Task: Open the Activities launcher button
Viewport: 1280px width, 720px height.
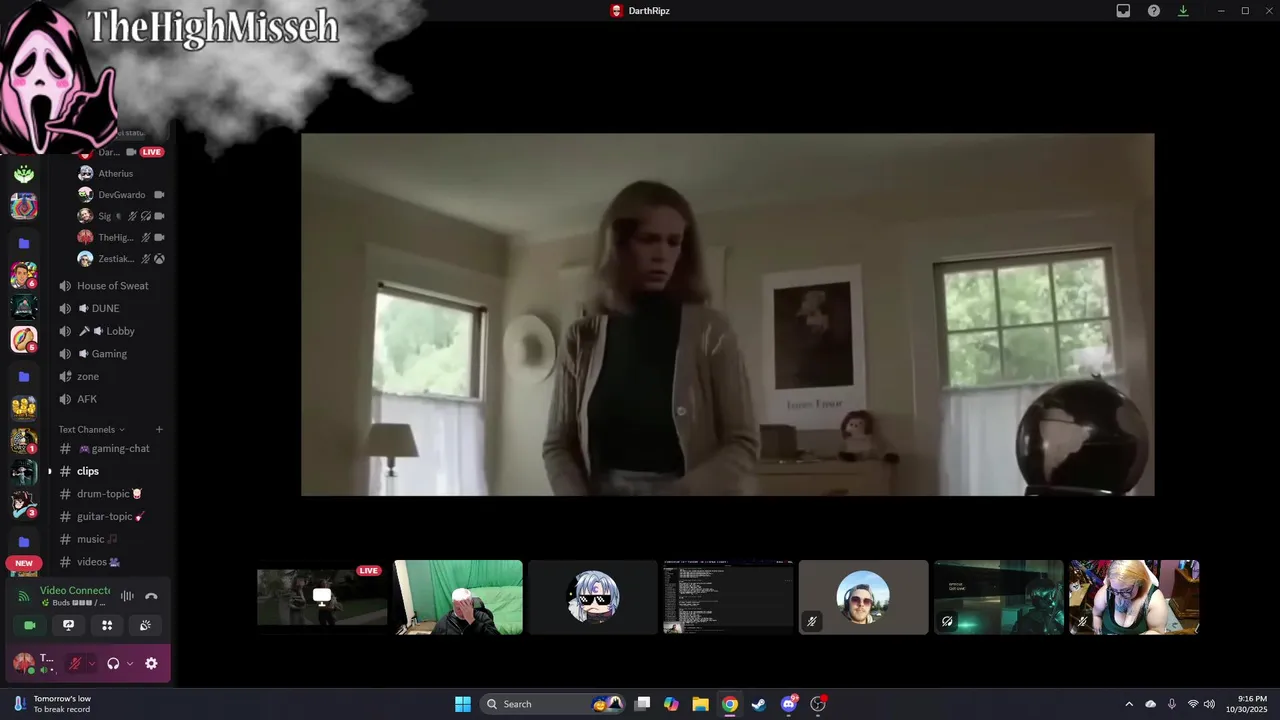Action: (107, 625)
